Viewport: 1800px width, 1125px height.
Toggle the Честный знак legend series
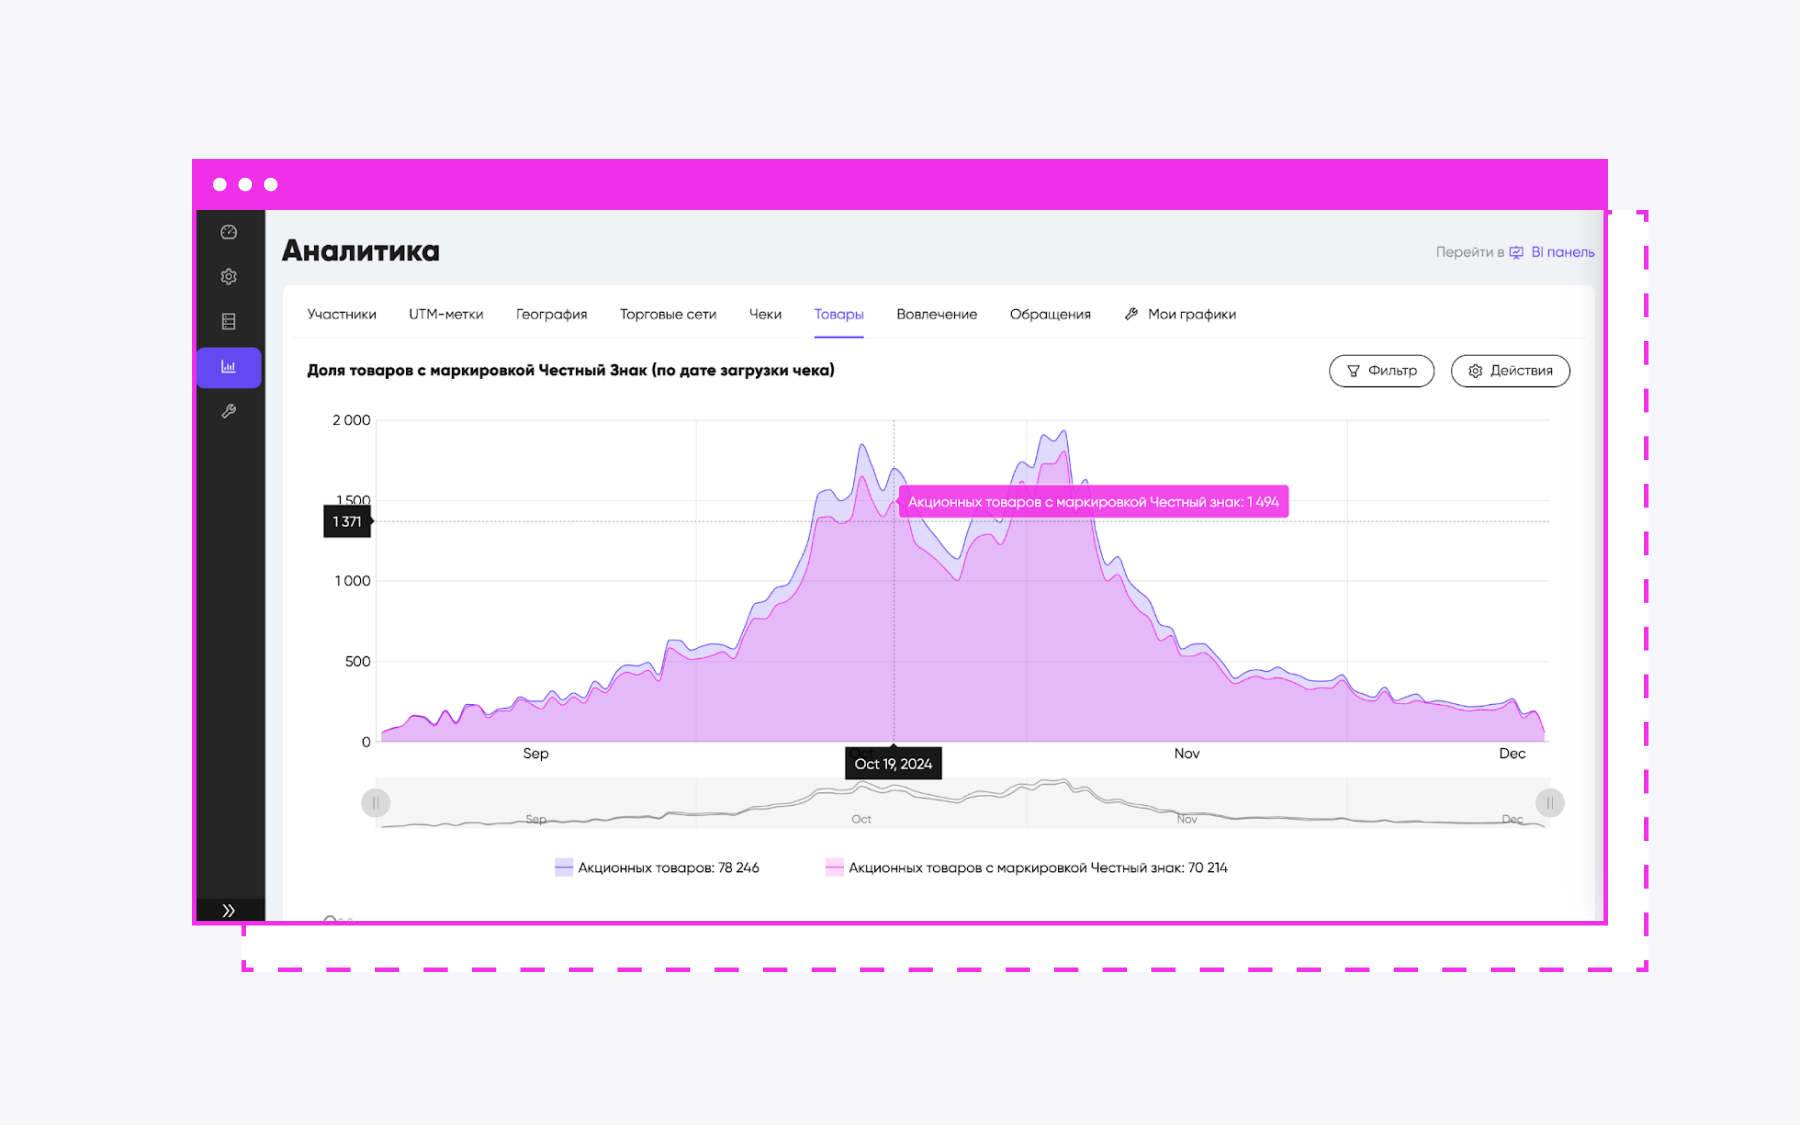pyautogui.click(x=1027, y=868)
